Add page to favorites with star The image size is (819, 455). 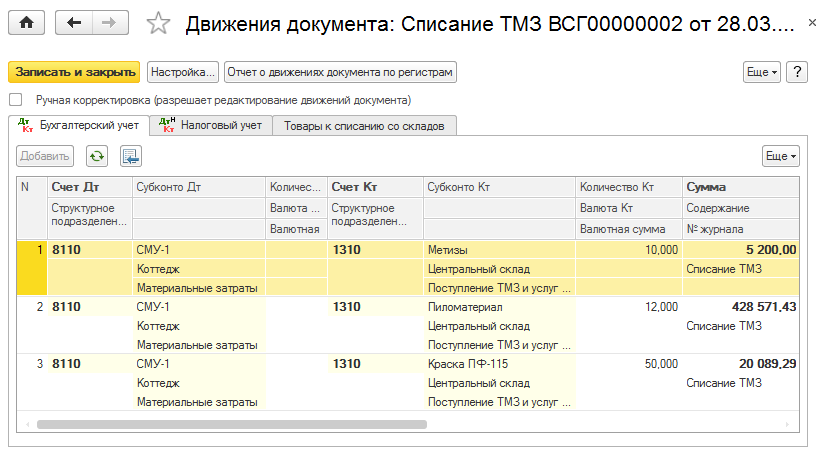tap(158, 23)
